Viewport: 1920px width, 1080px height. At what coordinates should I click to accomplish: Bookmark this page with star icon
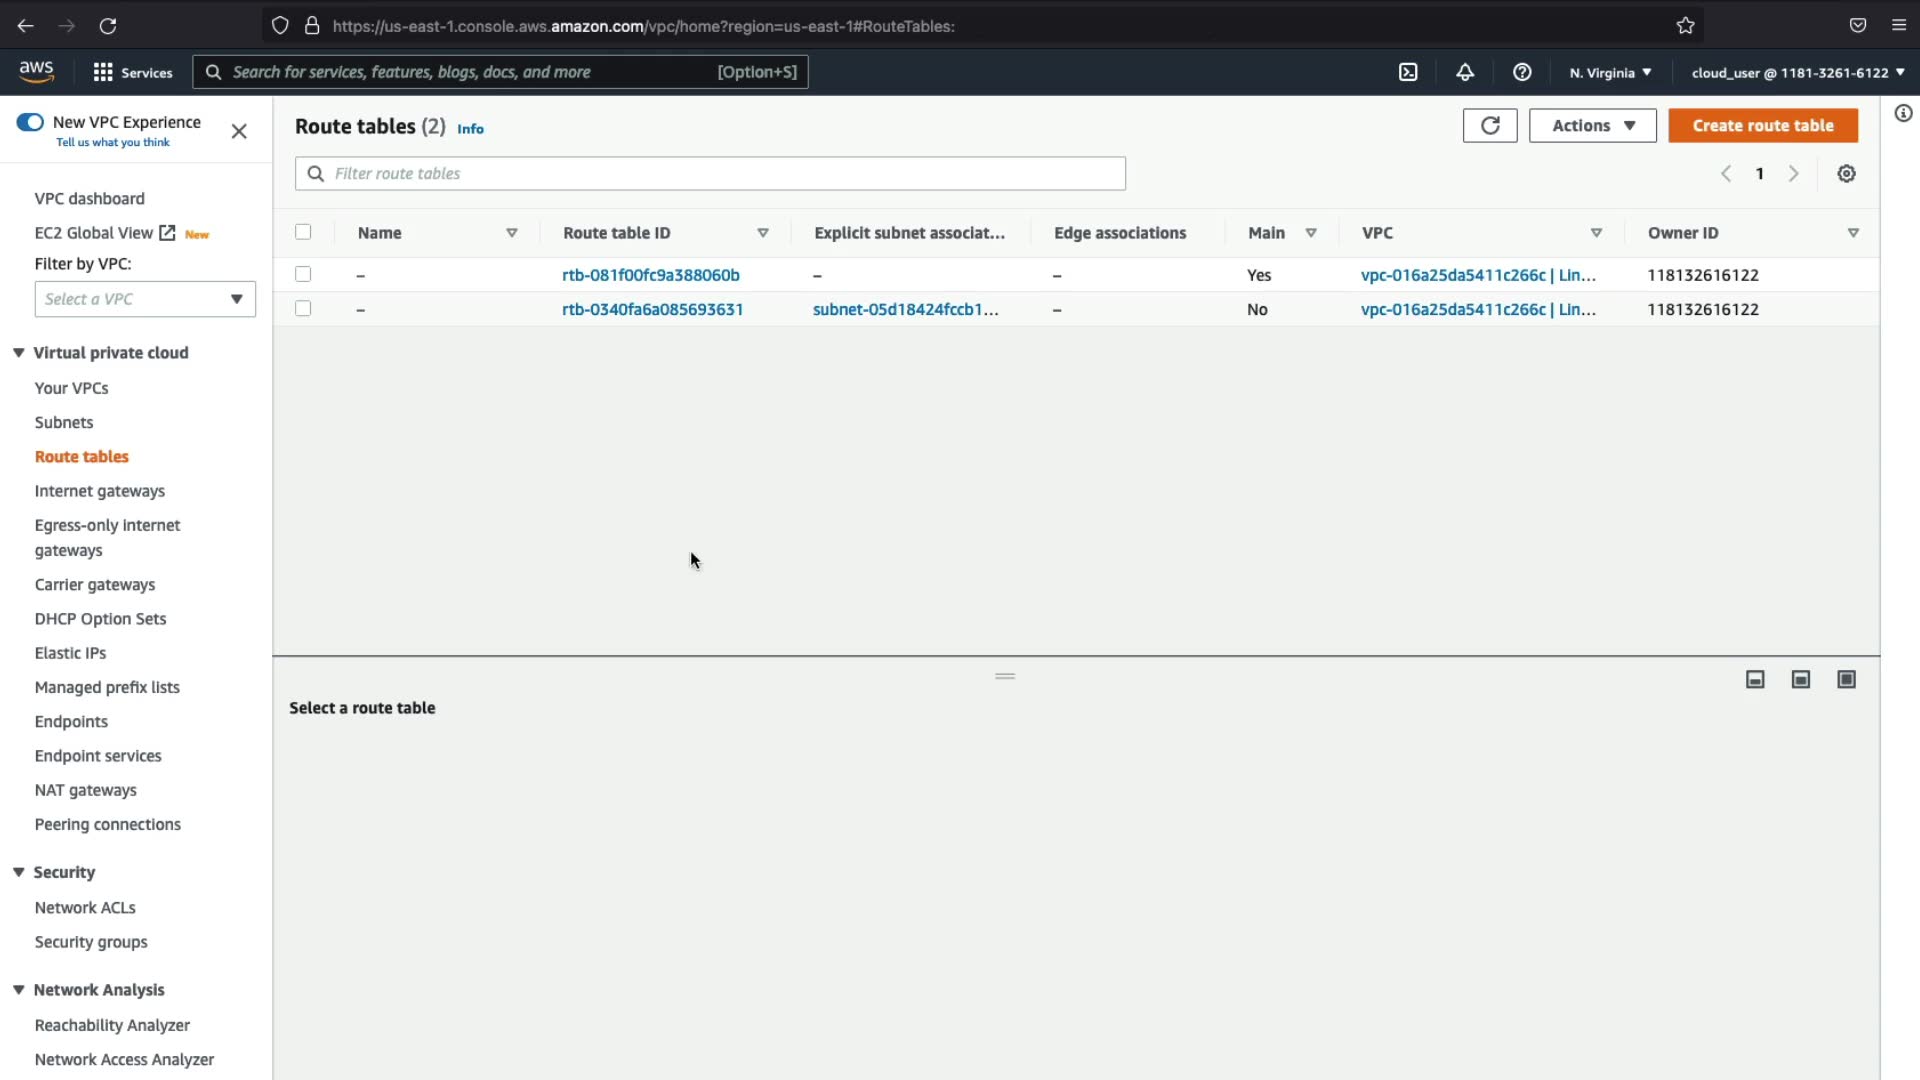1686,26
